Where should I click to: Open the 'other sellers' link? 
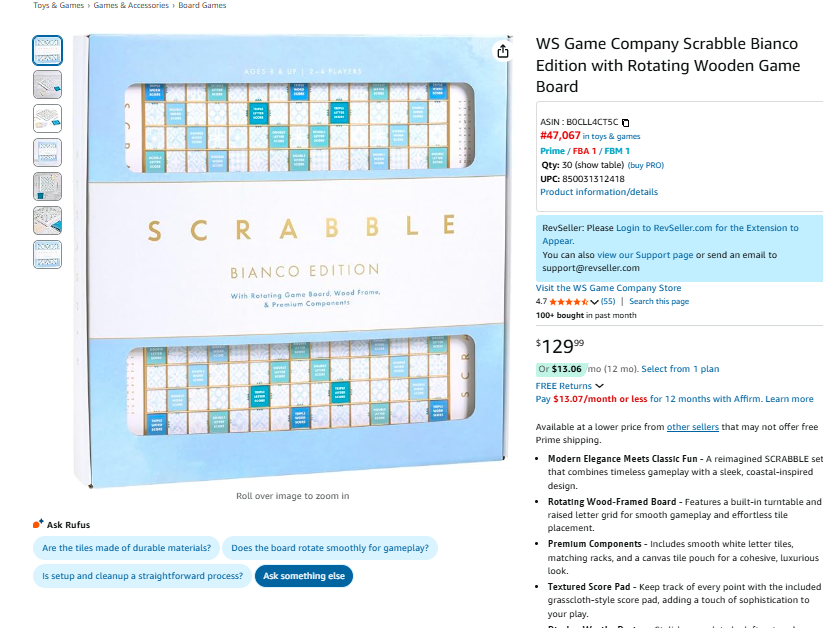click(692, 427)
